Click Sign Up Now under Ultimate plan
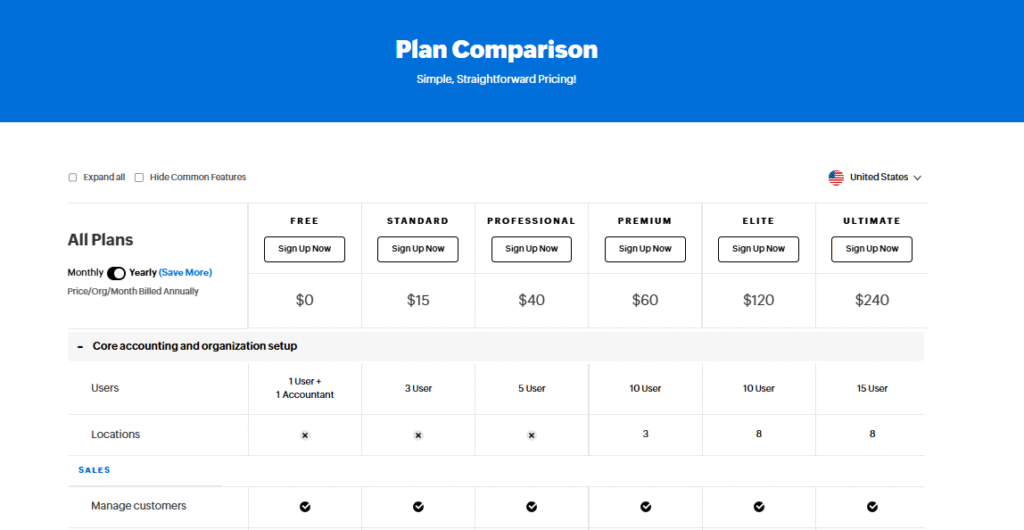Screen dimensions: 1024x530 tap(872, 249)
